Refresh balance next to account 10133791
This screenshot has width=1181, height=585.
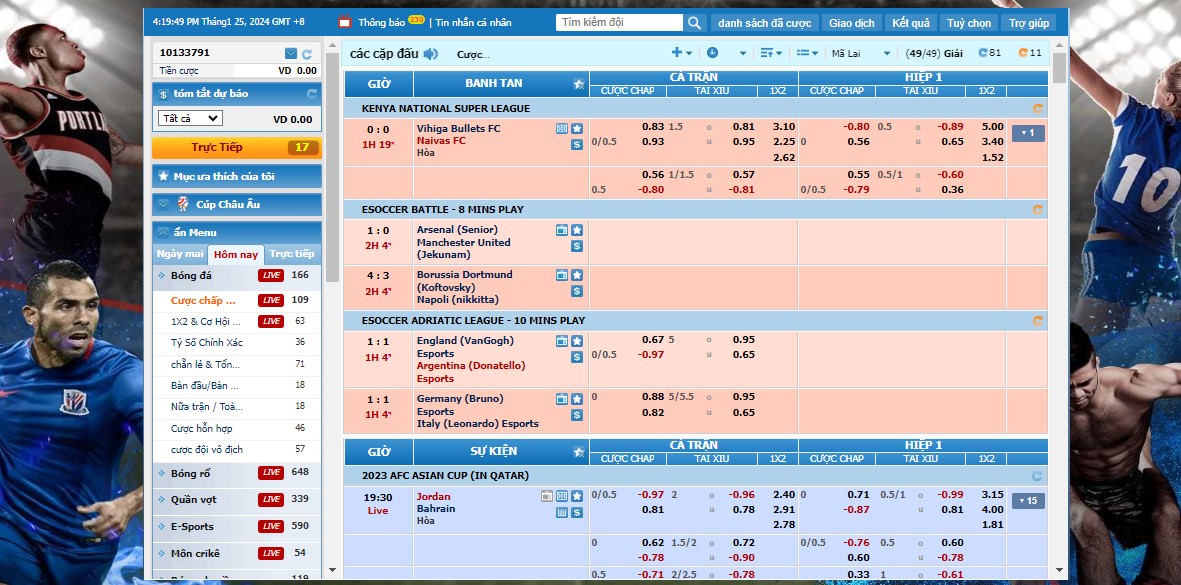click(x=307, y=54)
